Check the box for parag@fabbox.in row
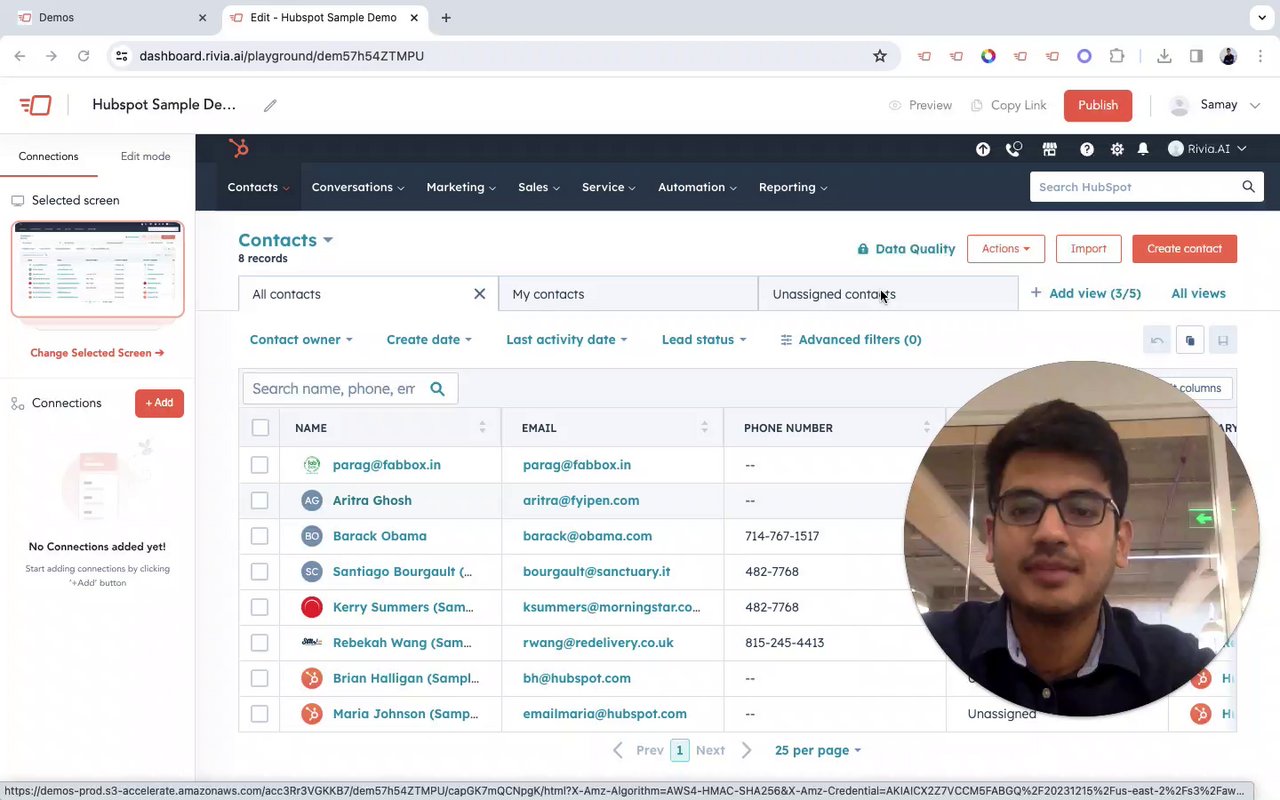This screenshot has width=1280, height=800. click(260, 465)
